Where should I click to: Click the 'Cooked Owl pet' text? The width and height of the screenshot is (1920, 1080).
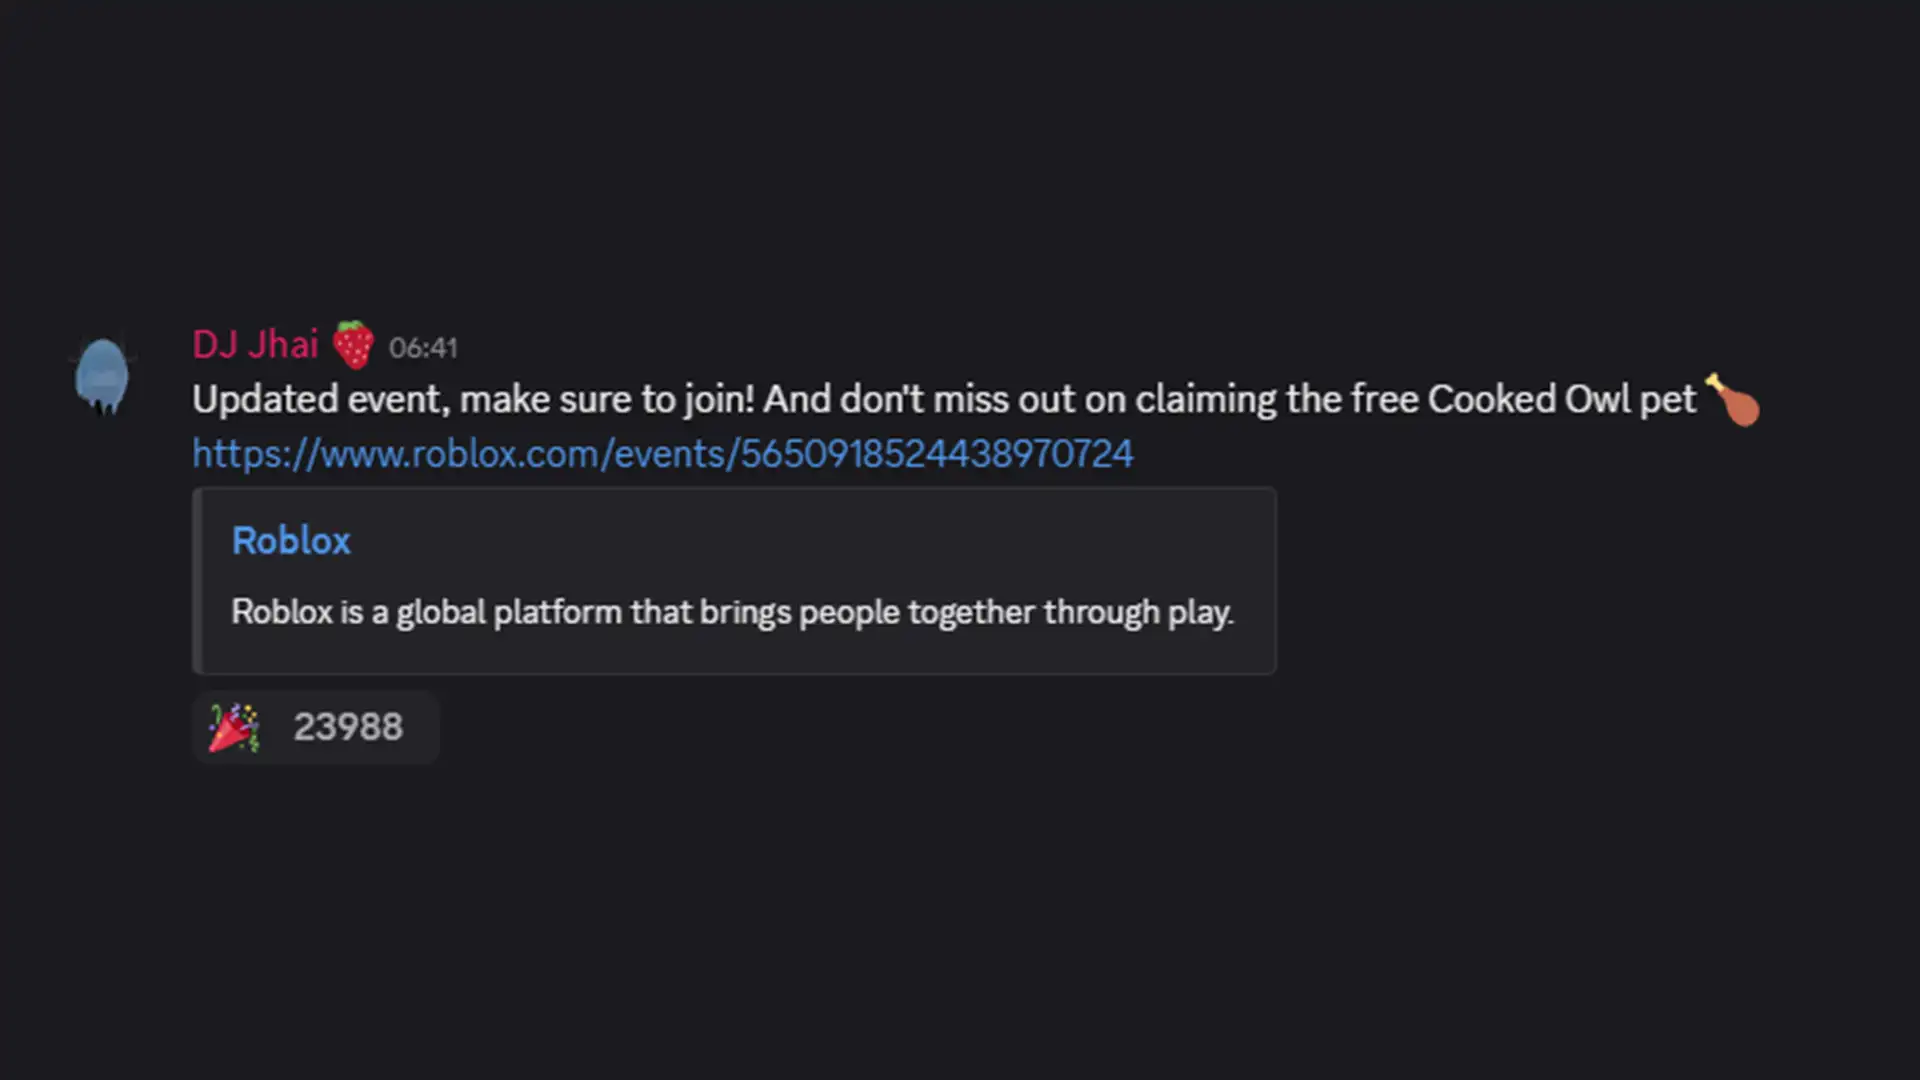coord(1561,400)
